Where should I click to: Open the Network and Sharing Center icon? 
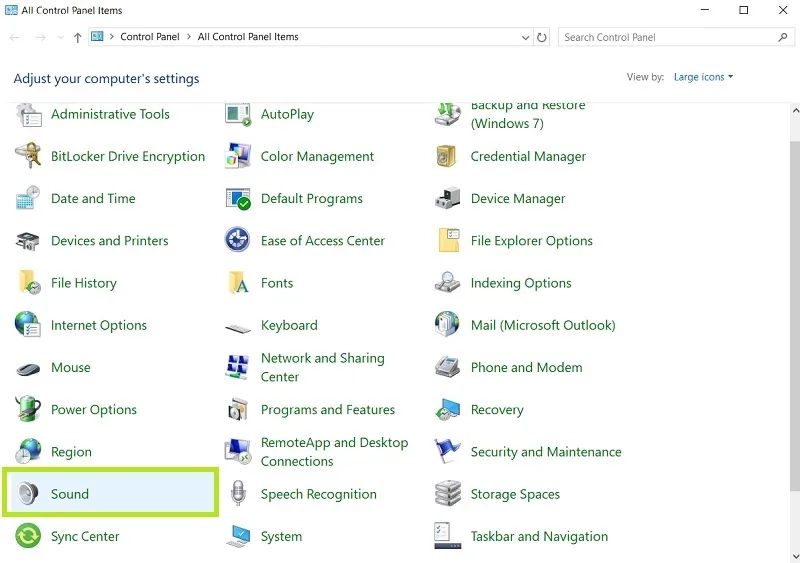237,367
